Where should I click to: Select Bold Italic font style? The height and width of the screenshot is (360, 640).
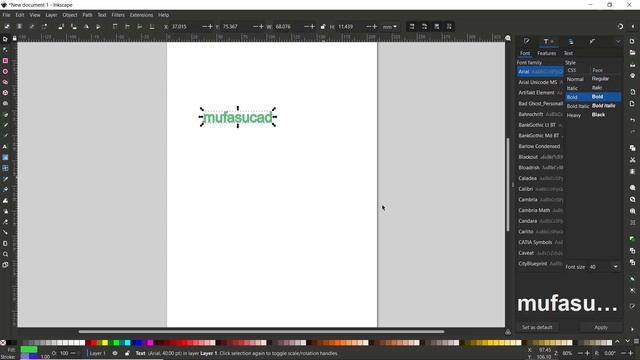point(593,106)
